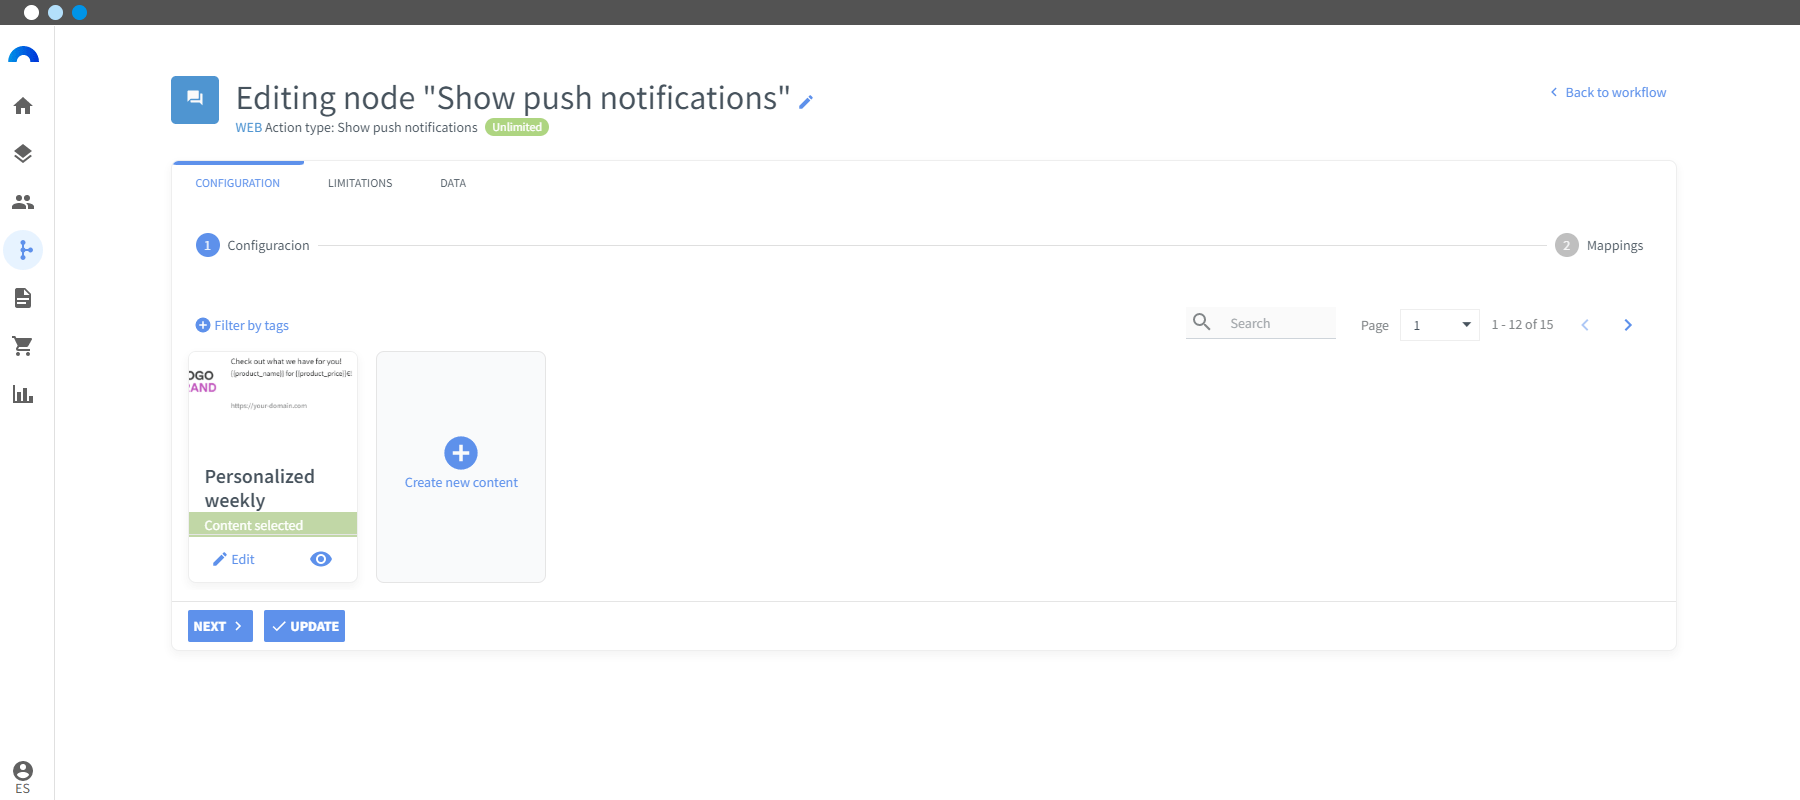Open the Page number dropdown

point(1439,325)
